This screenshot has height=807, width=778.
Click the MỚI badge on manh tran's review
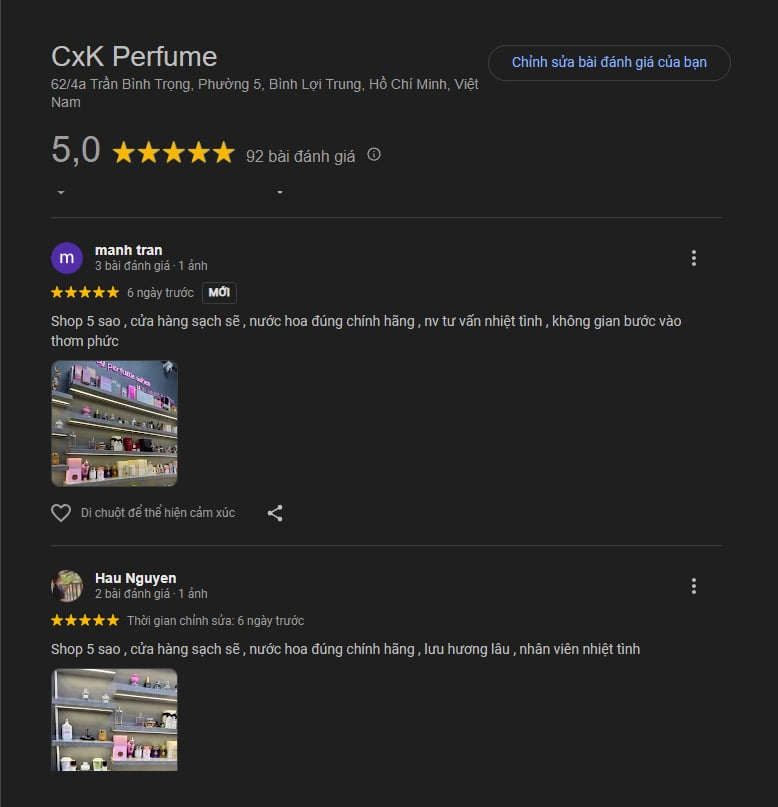(219, 292)
